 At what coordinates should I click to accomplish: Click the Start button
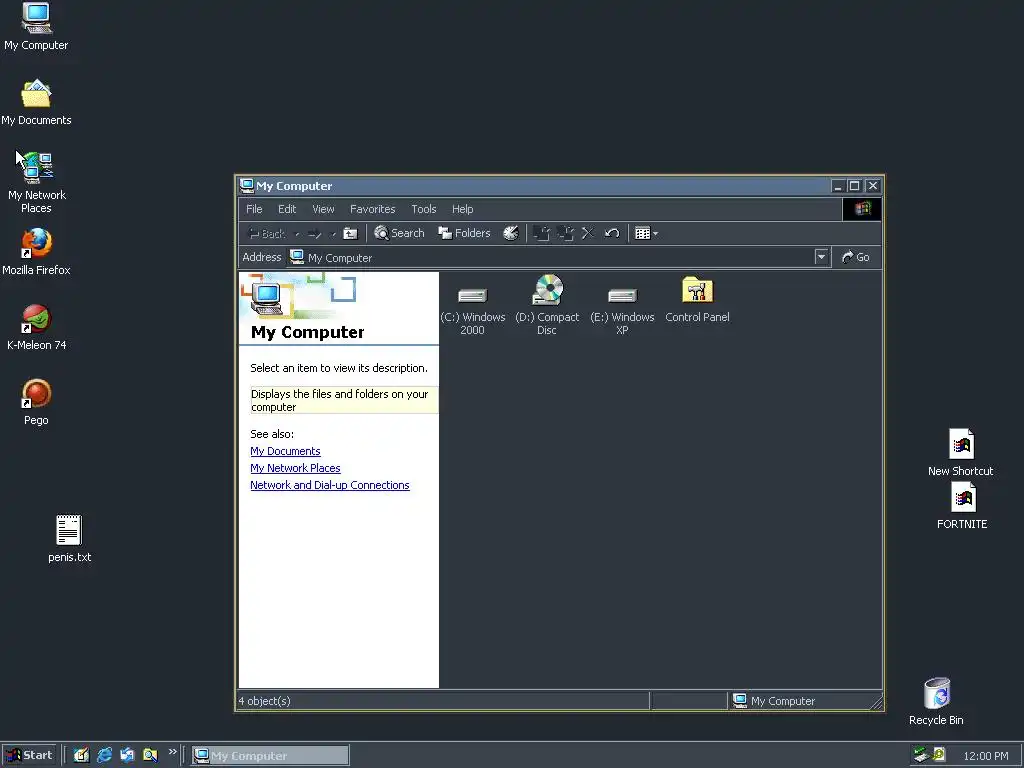(29, 756)
